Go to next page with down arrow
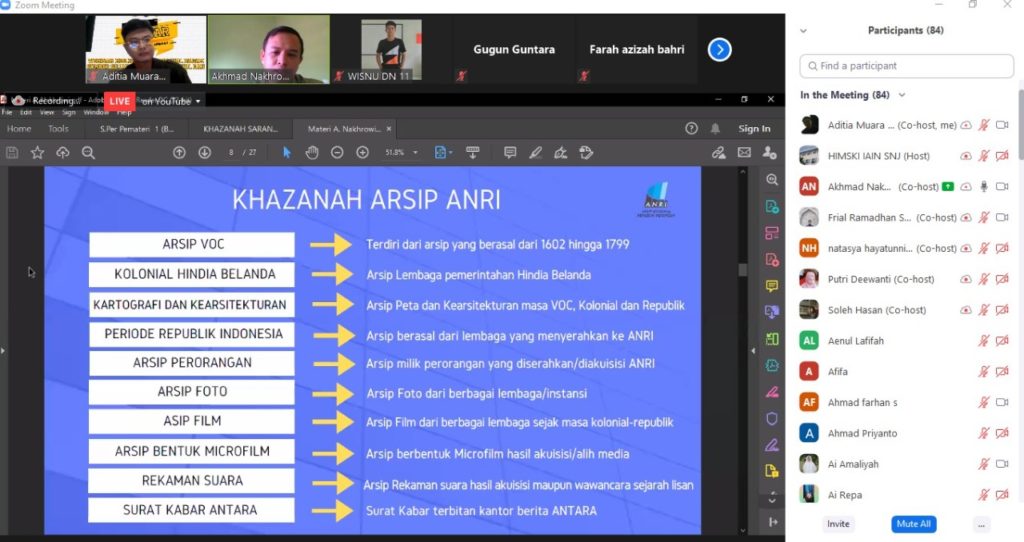The height and width of the screenshot is (542, 1024). [x=204, y=153]
